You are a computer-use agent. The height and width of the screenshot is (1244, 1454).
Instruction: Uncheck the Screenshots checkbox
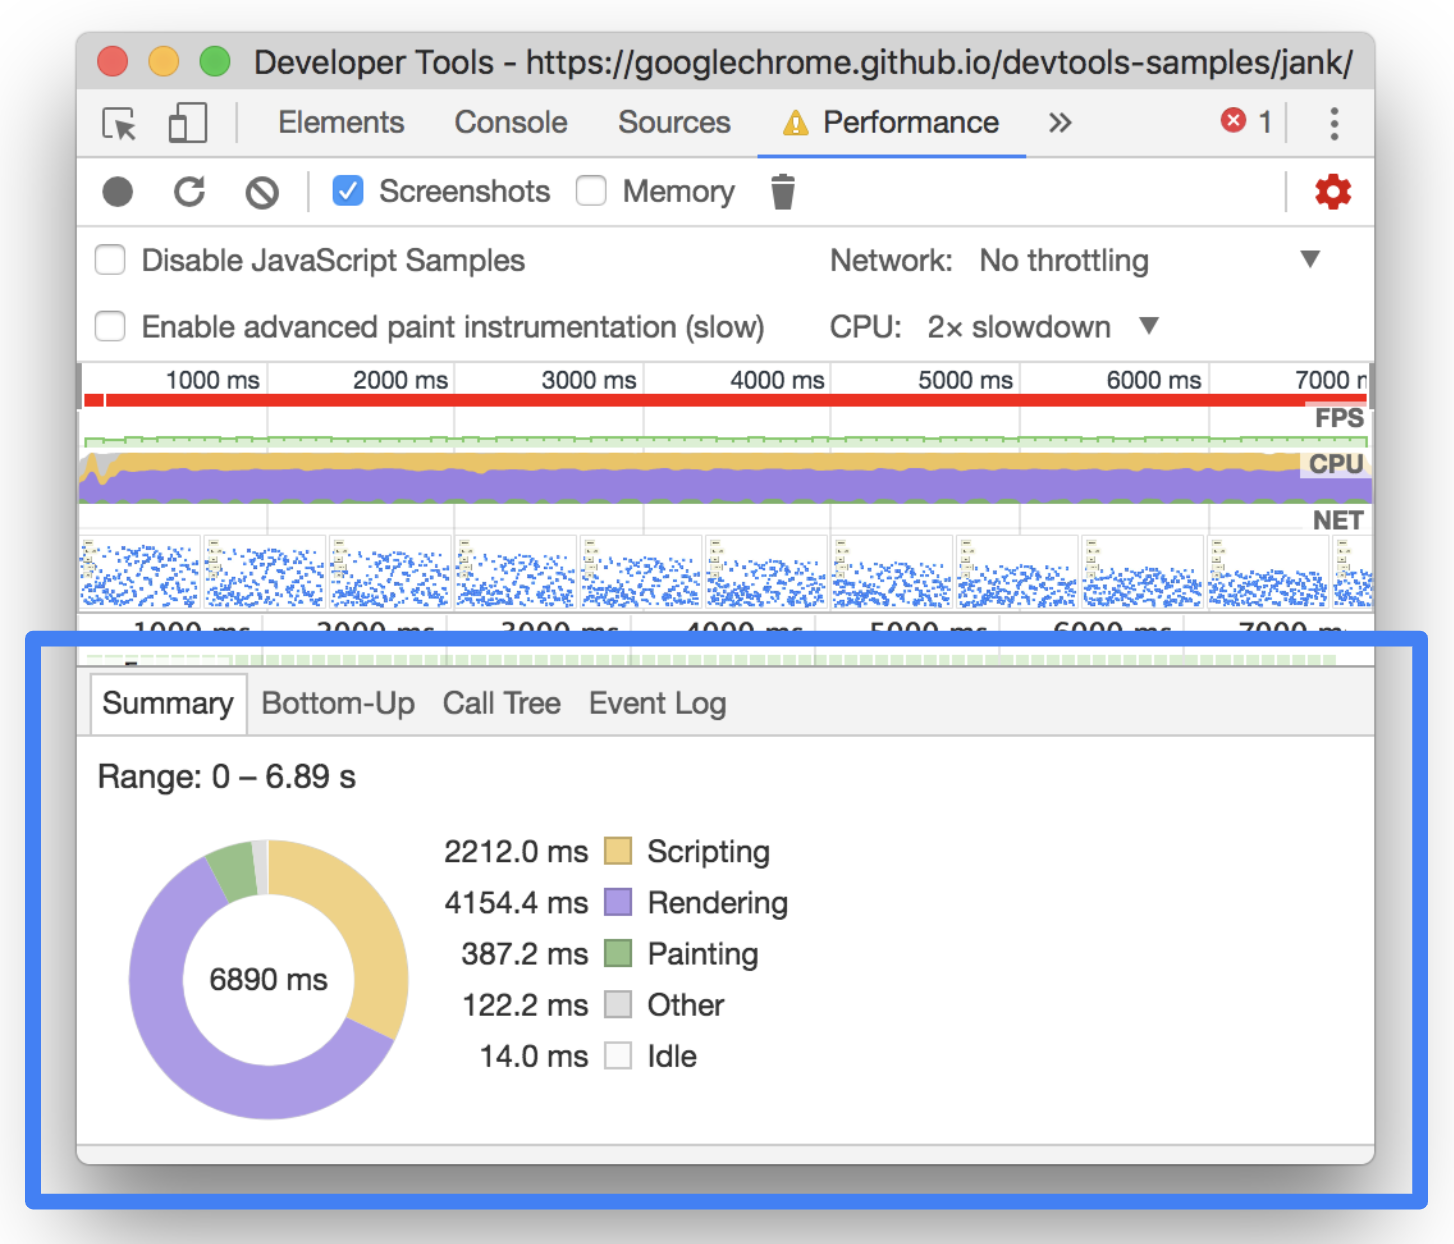coord(347,191)
